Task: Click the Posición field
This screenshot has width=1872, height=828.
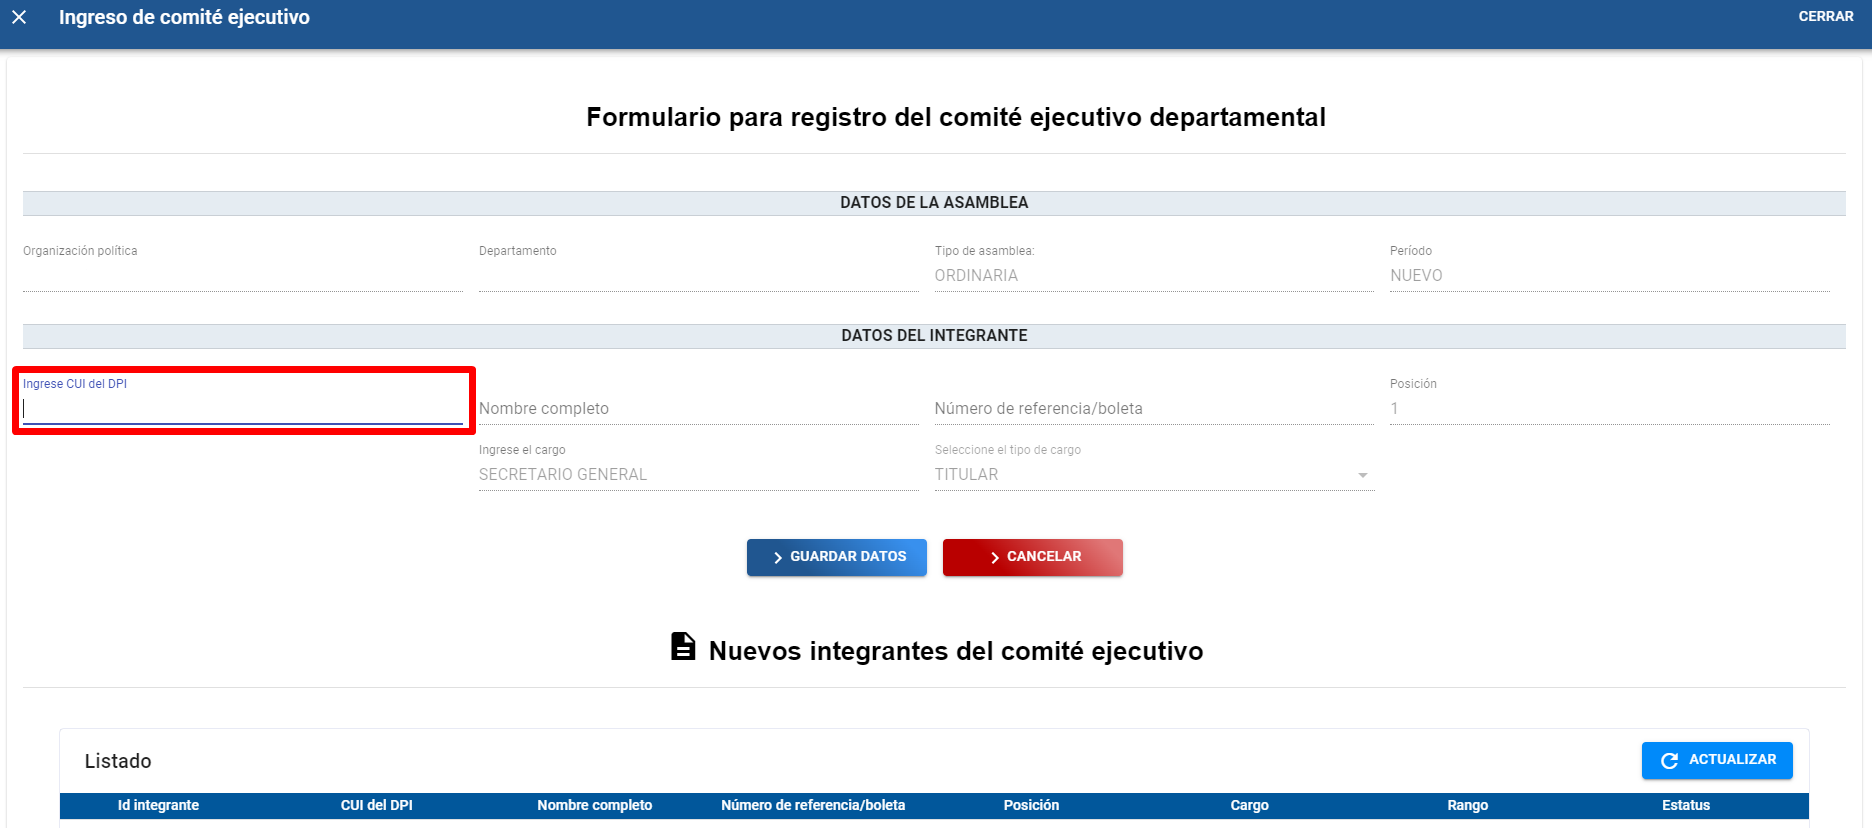Action: pos(1608,409)
